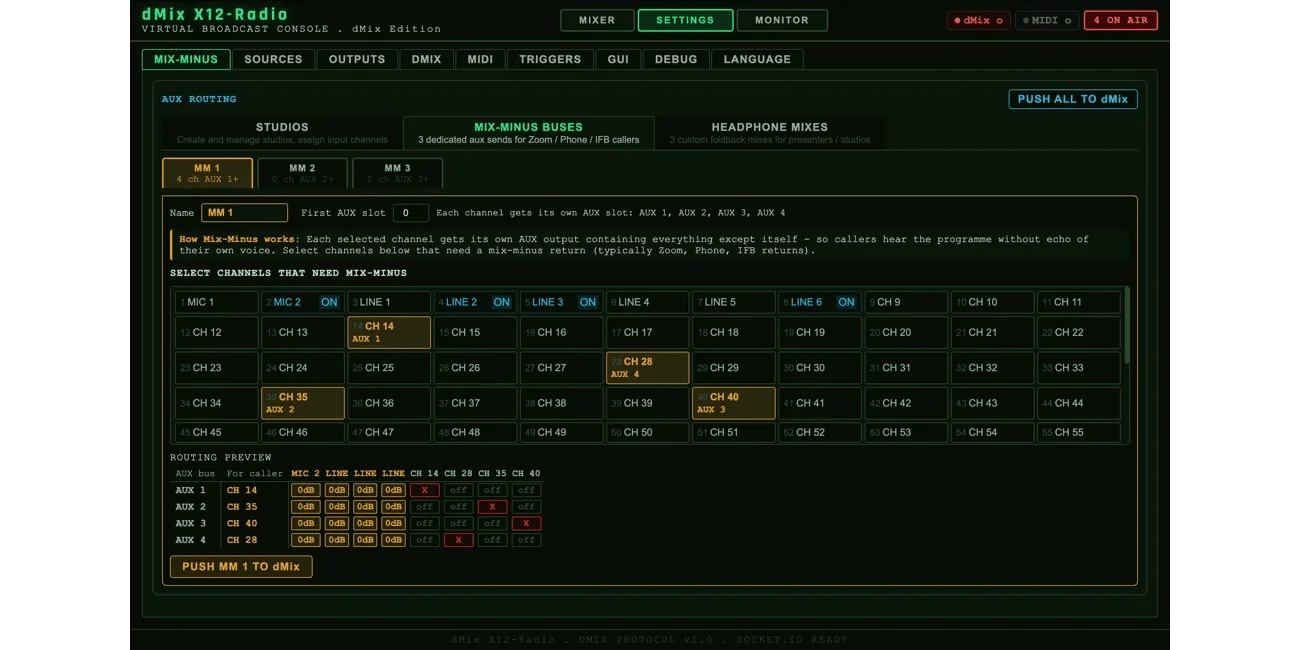The width and height of the screenshot is (1300, 650).
Task: Open the OUTPUTS settings tab
Action: point(357,59)
